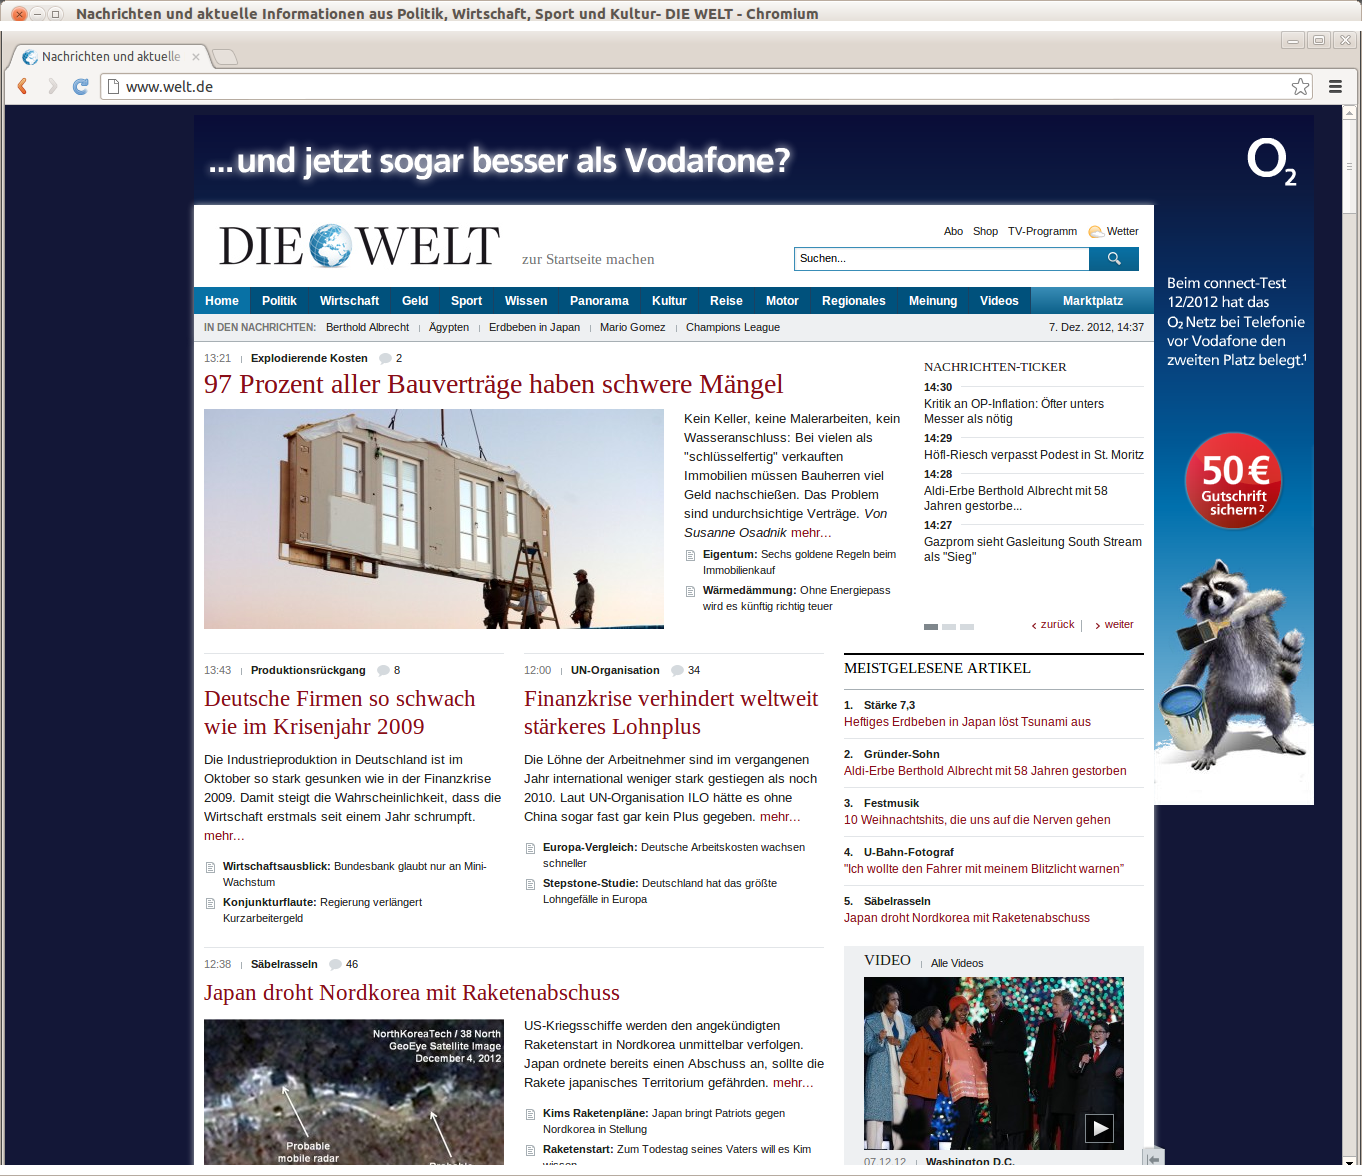Reload the page with refresh icon
This screenshot has width=1362, height=1176.
[x=81, y=87]
